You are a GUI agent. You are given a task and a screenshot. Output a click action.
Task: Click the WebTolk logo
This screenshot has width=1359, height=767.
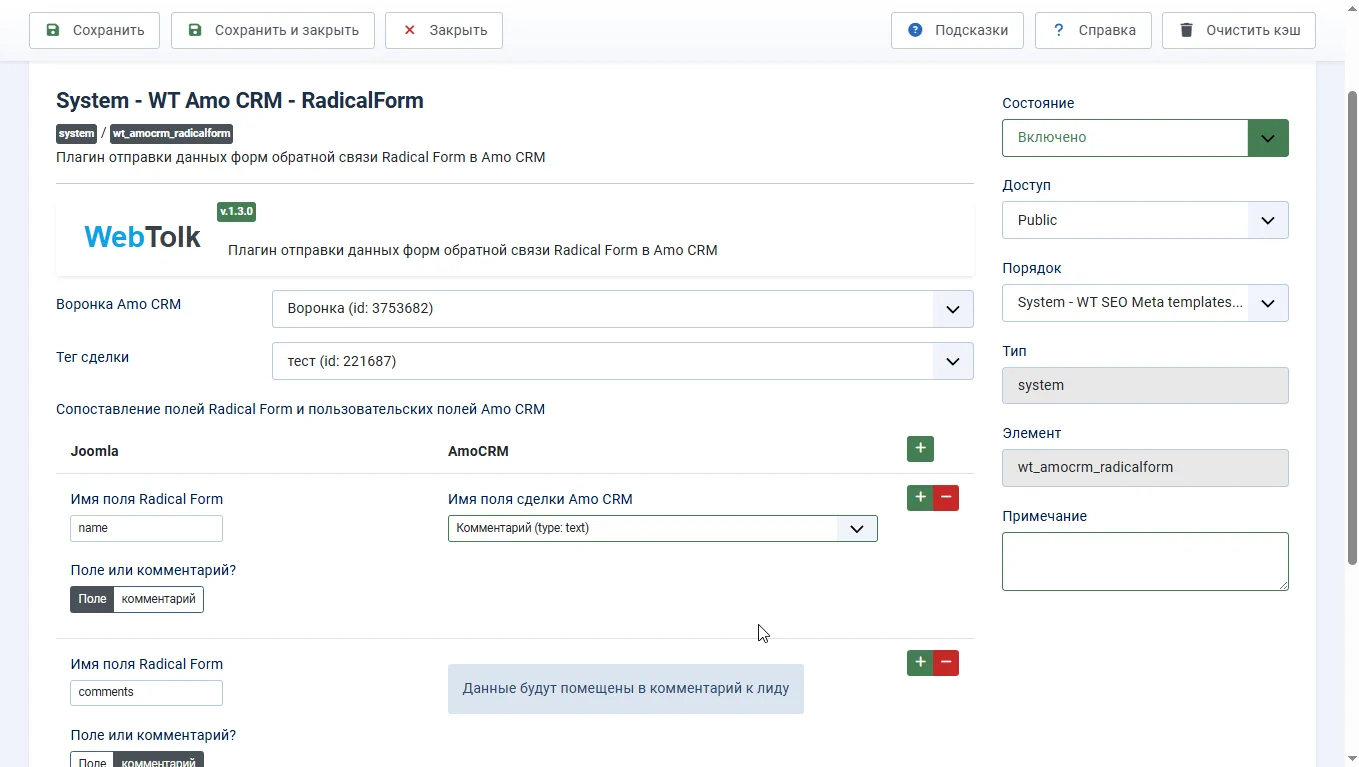pos(142,237)
